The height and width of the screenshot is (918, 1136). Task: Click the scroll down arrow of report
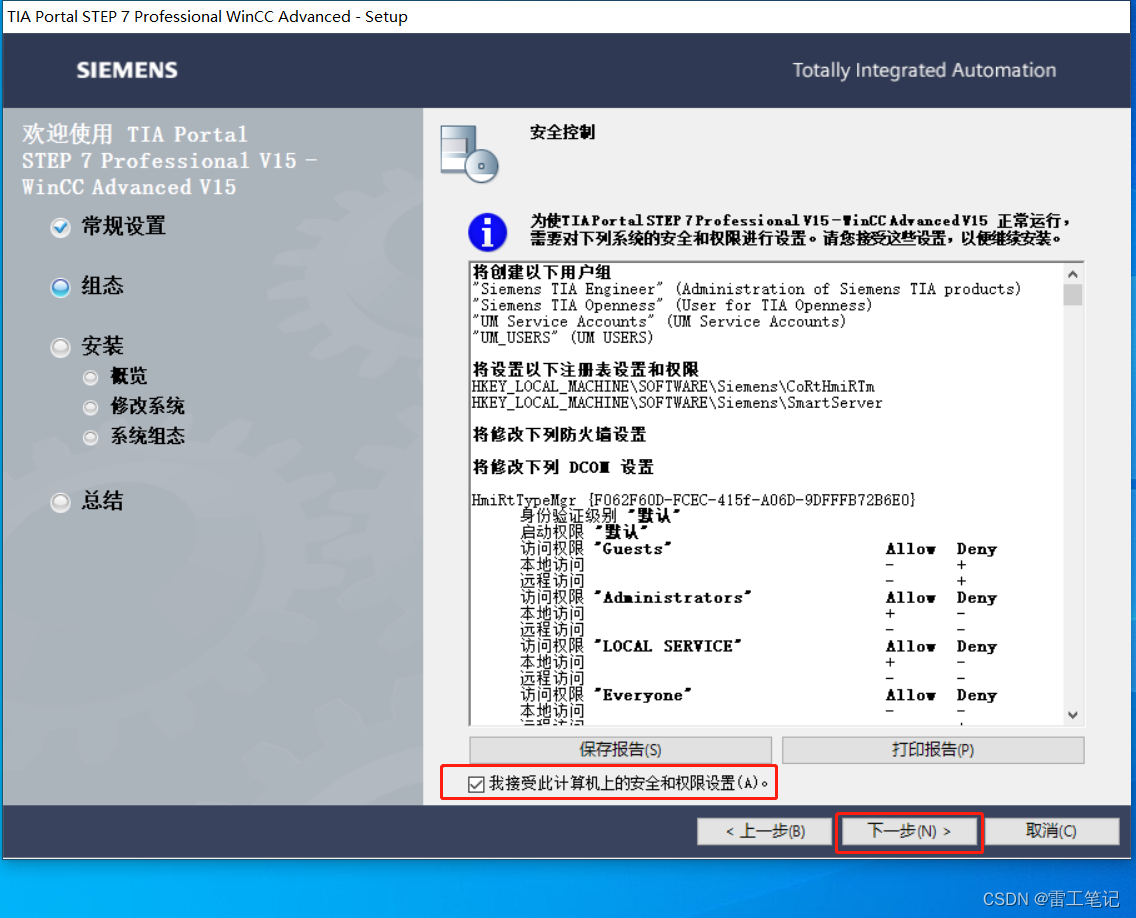(x=1073, y=715)
